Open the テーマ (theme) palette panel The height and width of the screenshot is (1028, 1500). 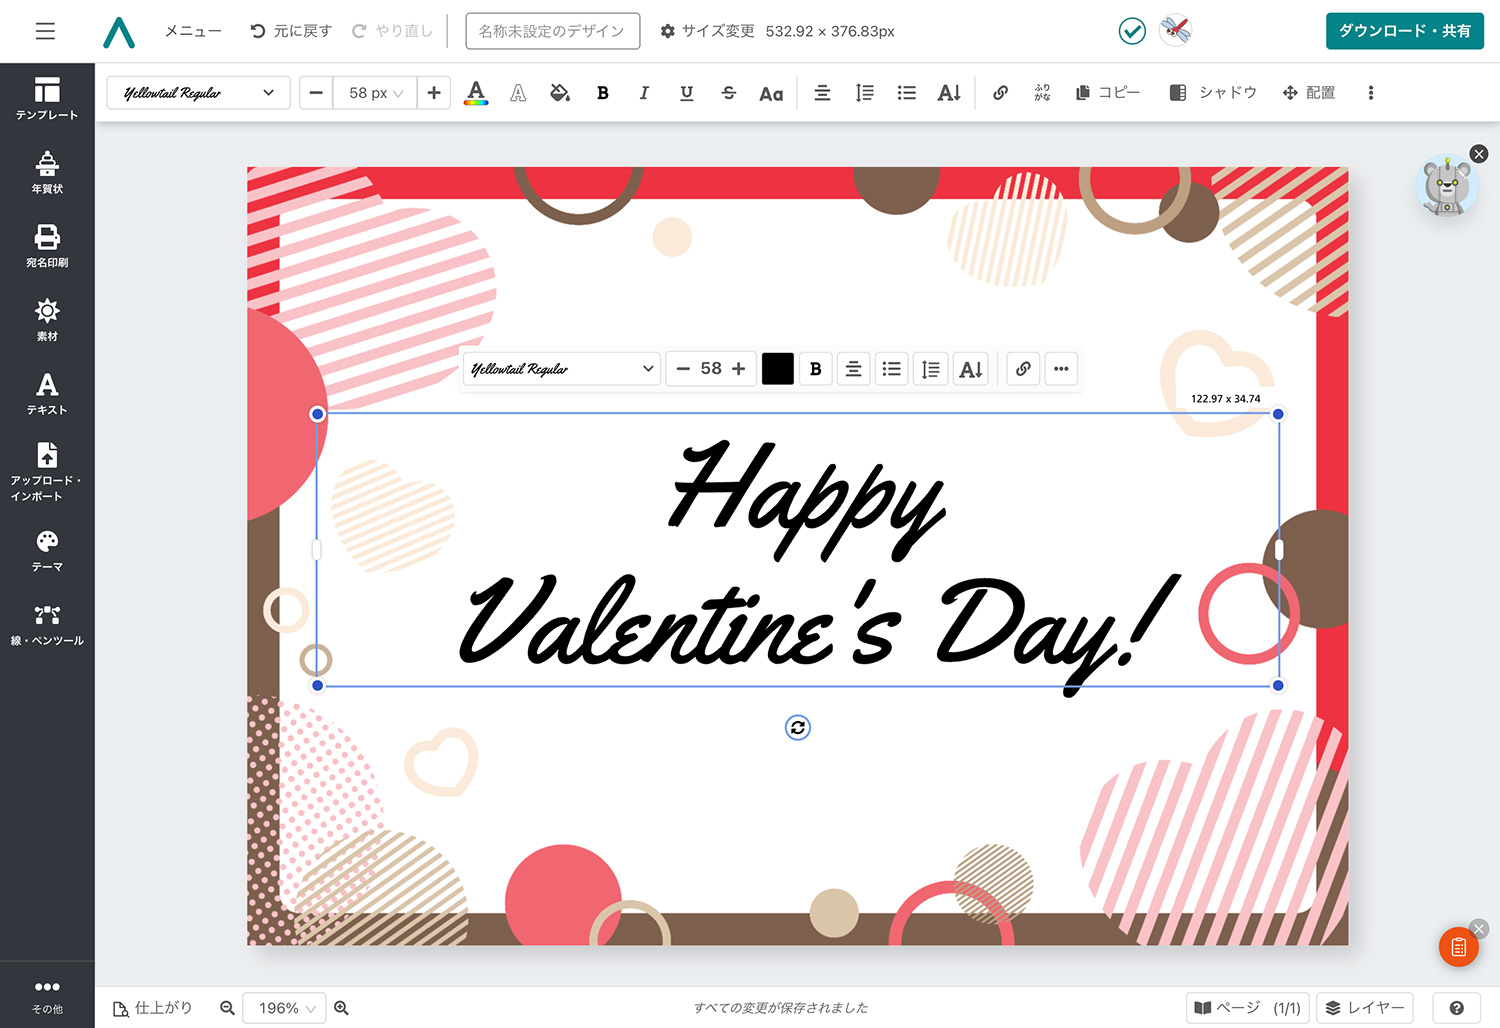coord(47,550)
